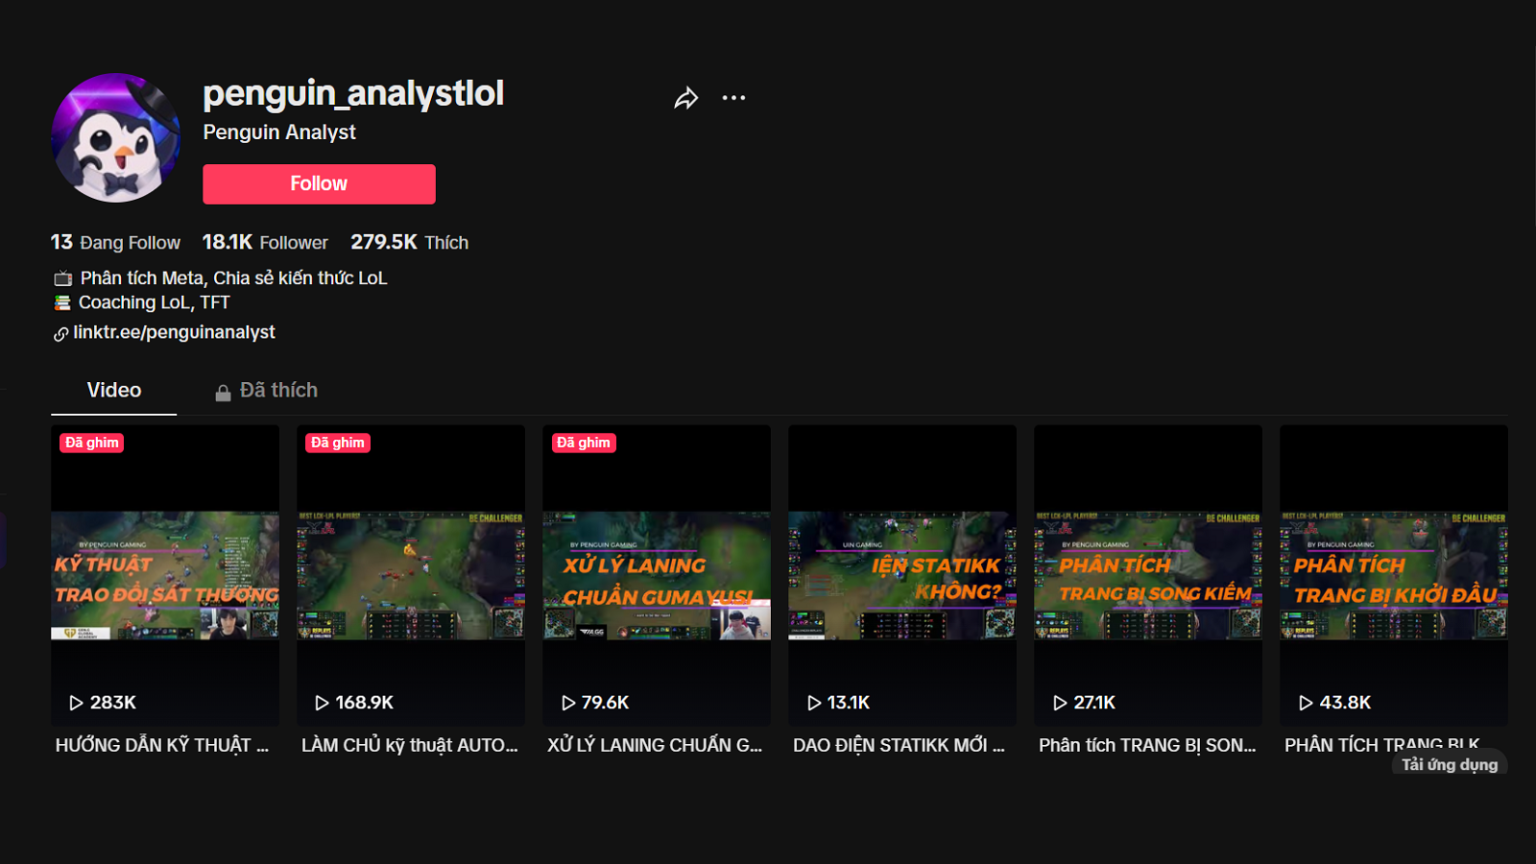Click the play icon next to 283K
Image resolution: width=1536 pixels, height=864 pixels.
coord(76,703)
